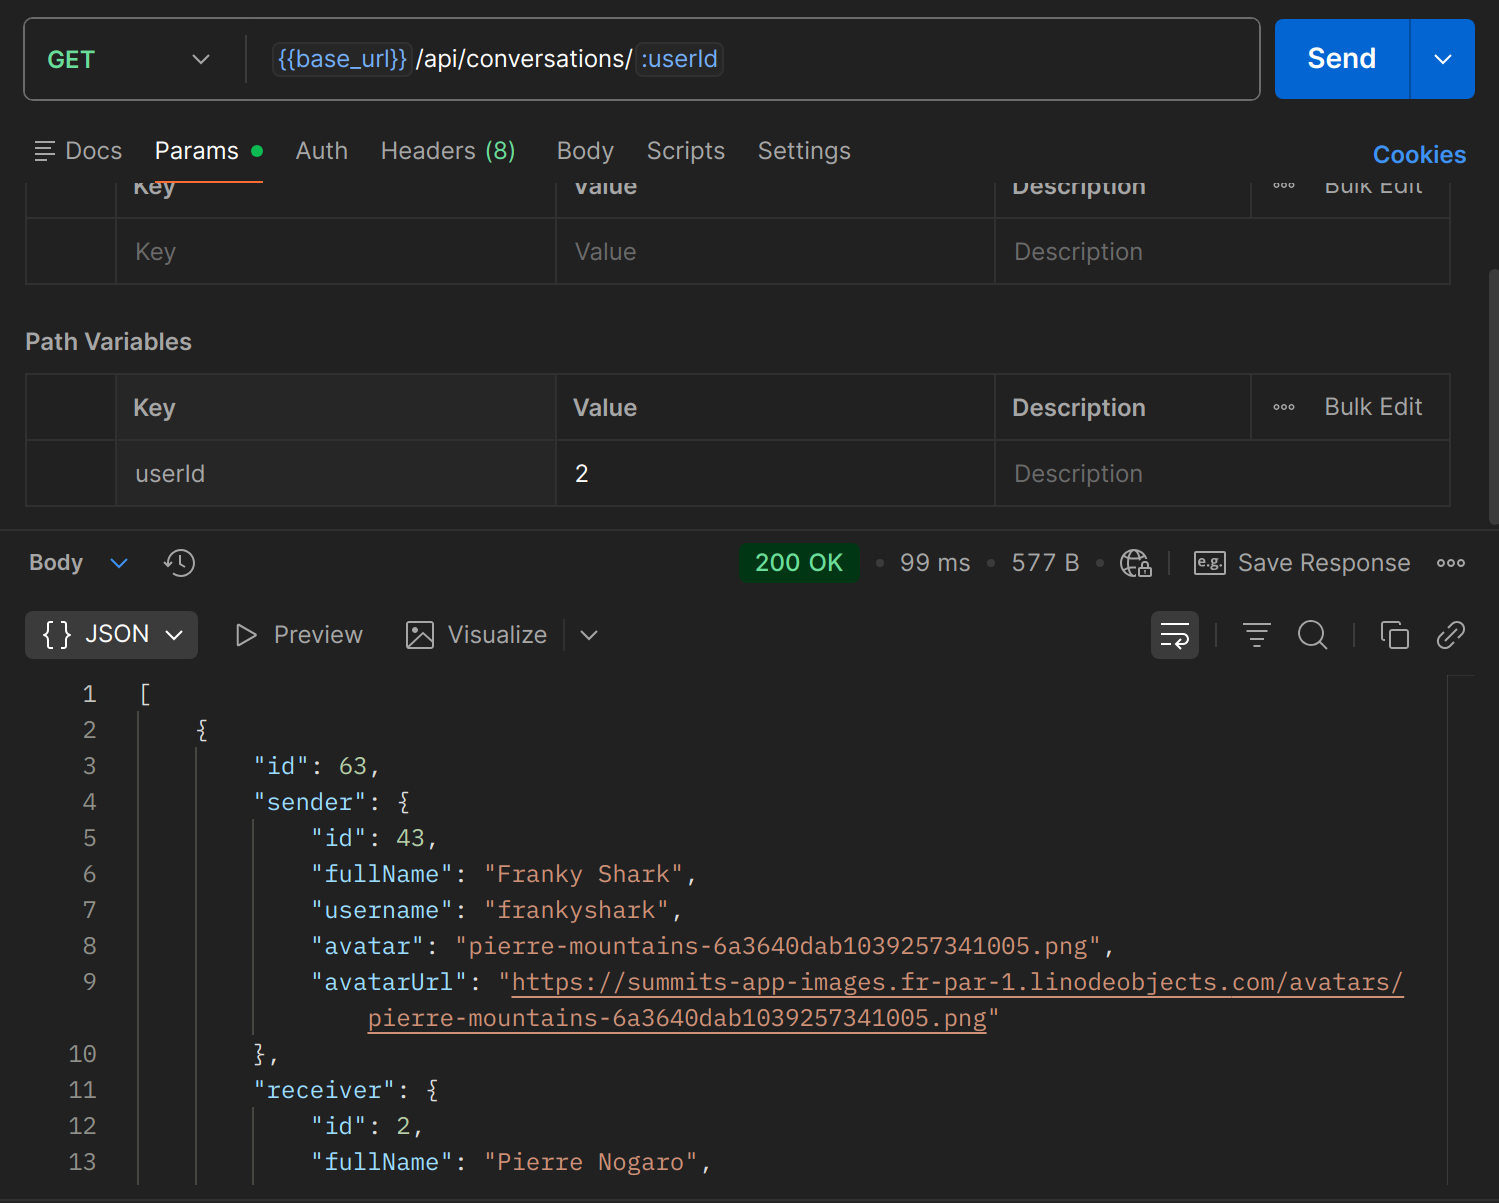This screenshot has width=1499, height=1203.
Task: Open the Docs tab
Action: coord(78,151)
